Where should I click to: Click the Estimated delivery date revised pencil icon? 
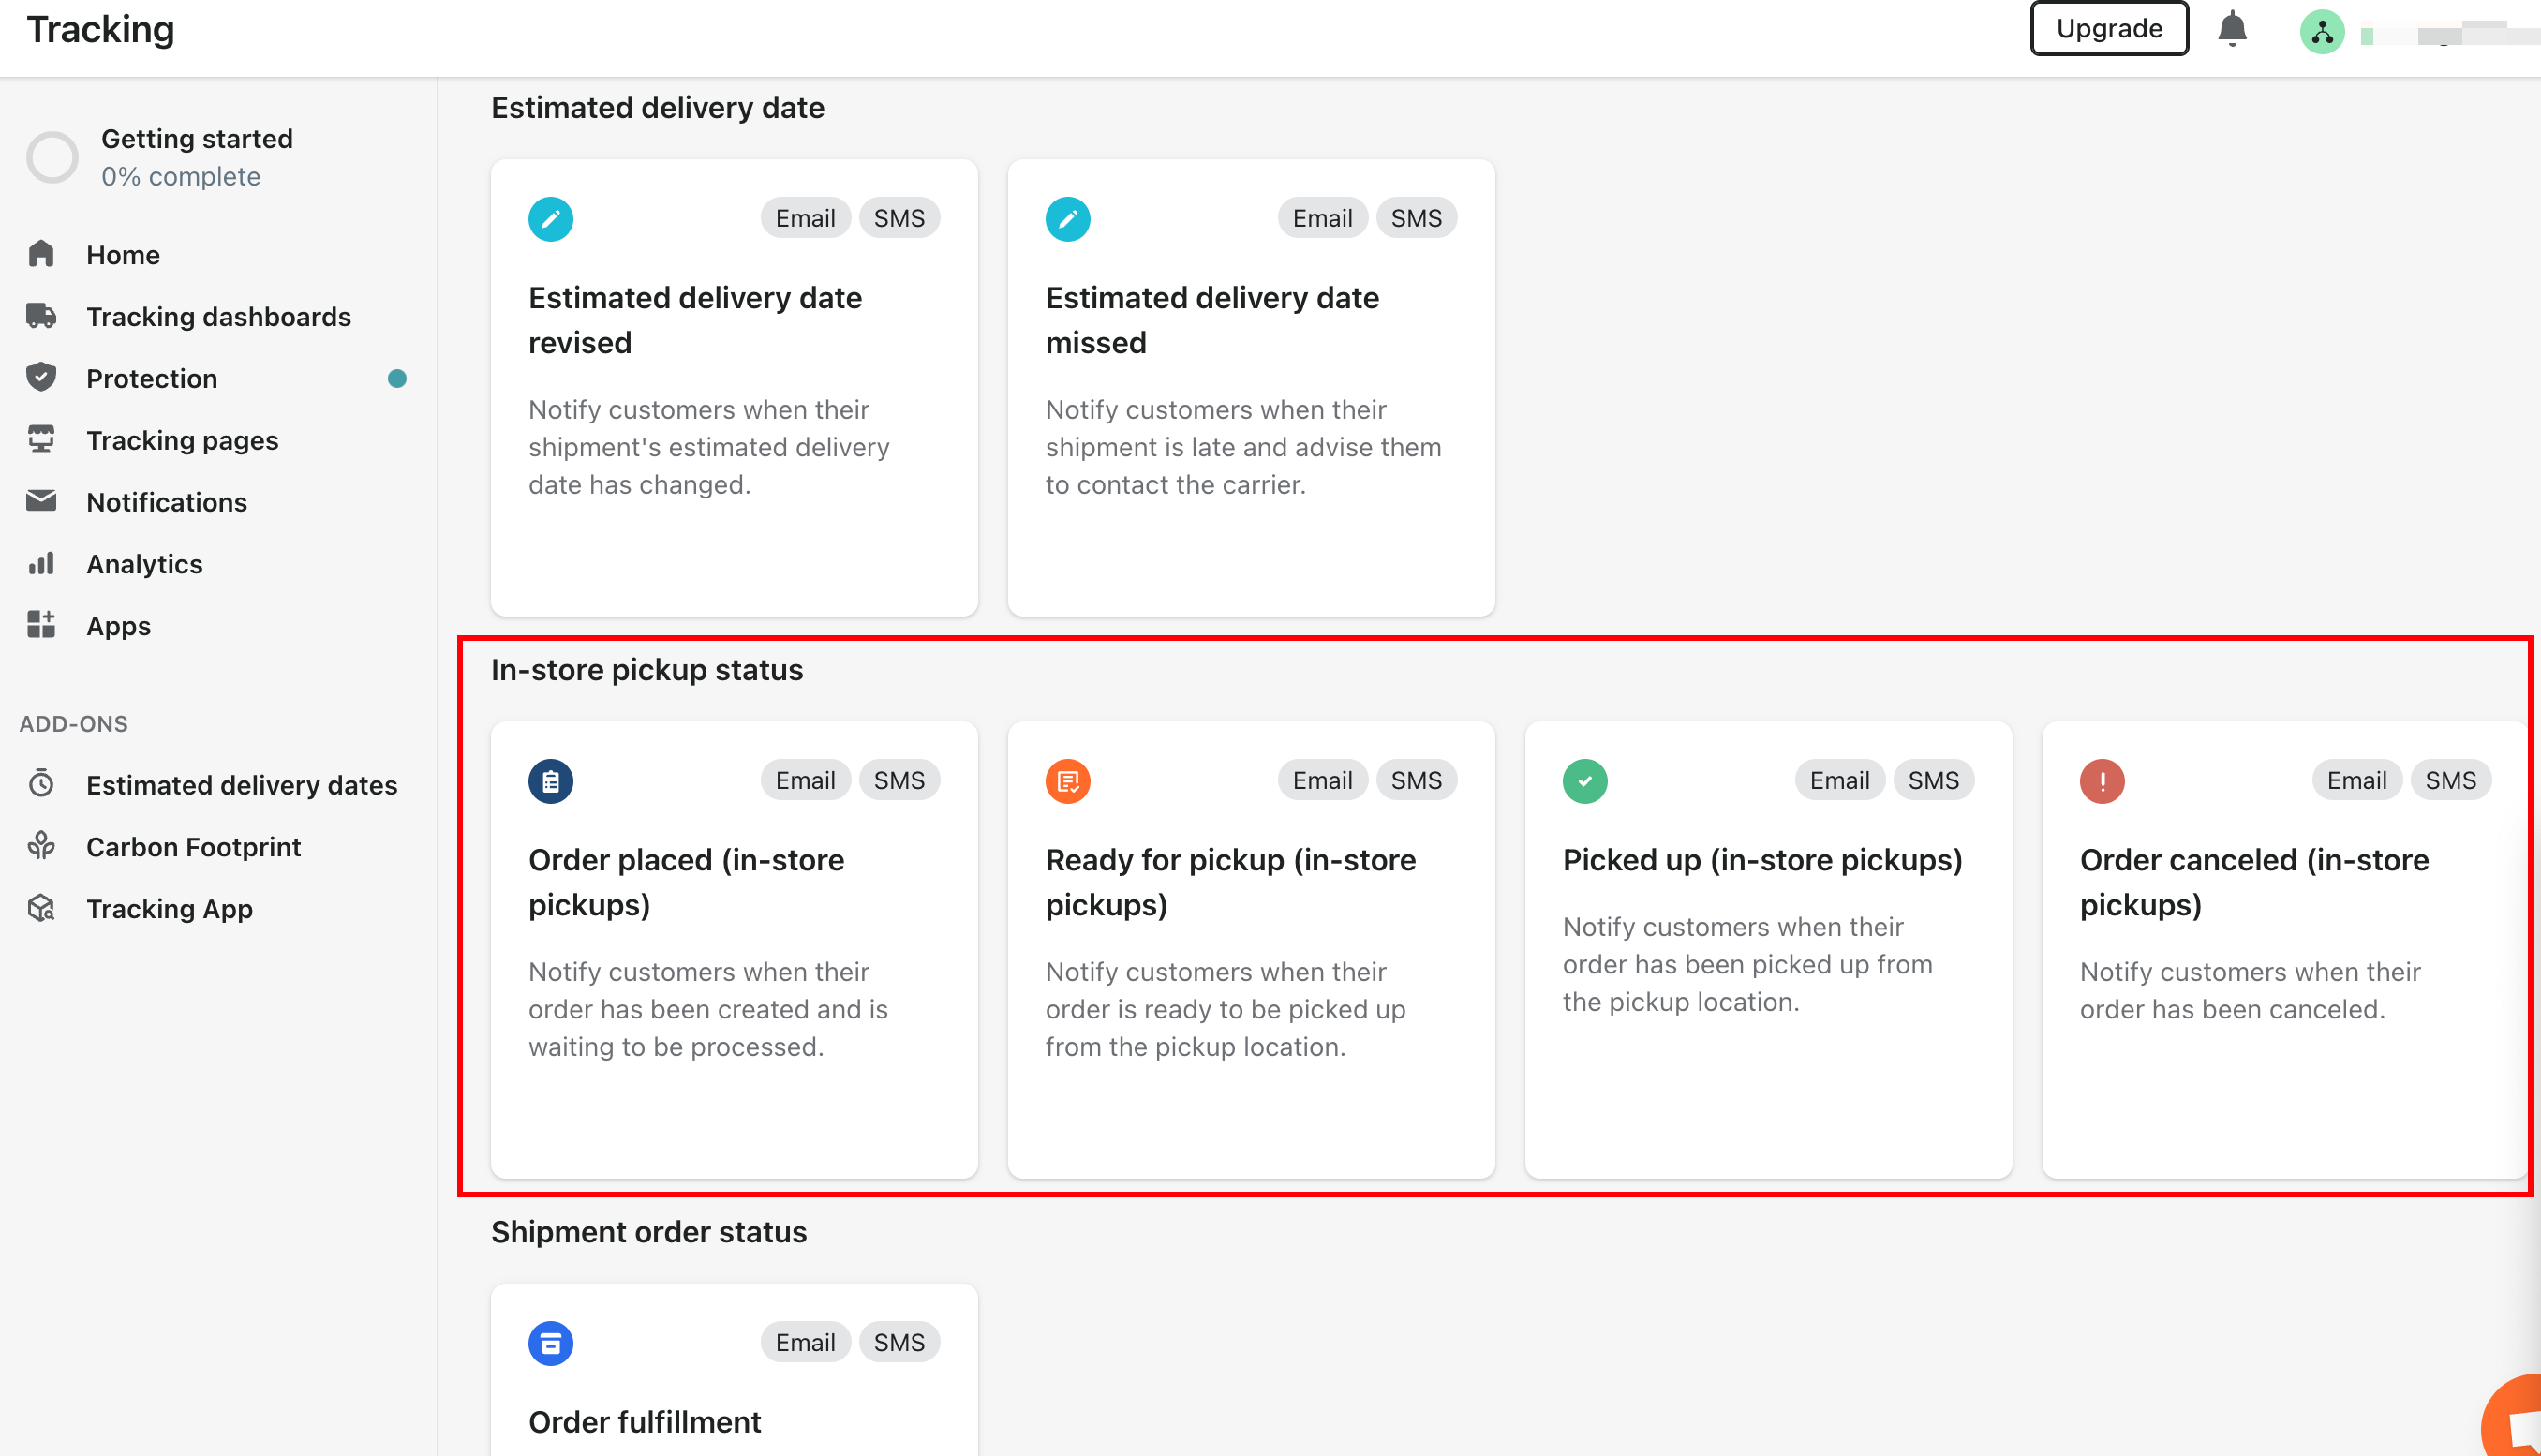(x=550, y=218)
